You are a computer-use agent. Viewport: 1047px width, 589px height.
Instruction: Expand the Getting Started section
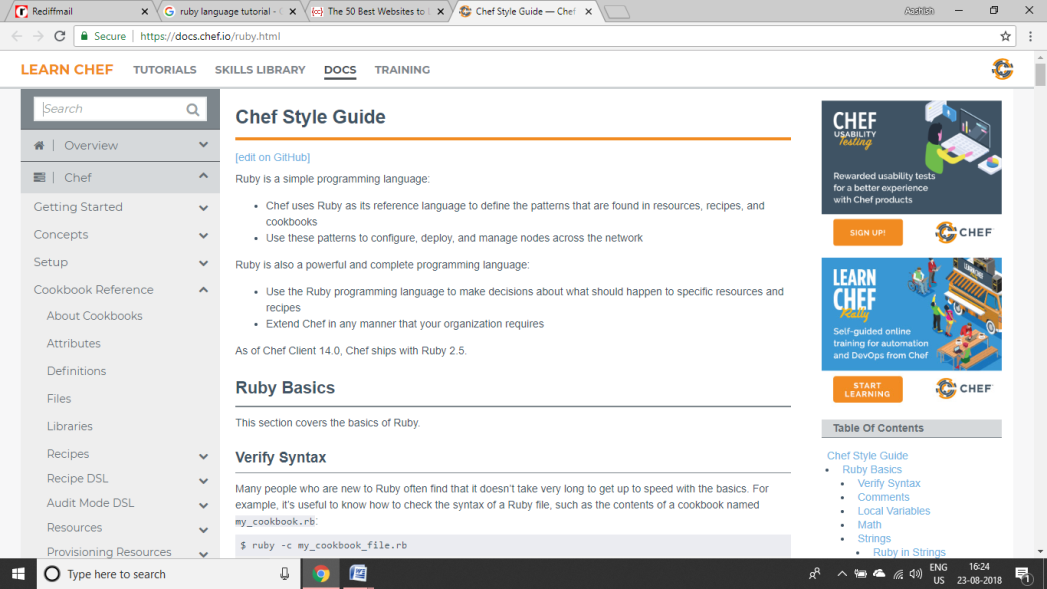coord(203,208)
